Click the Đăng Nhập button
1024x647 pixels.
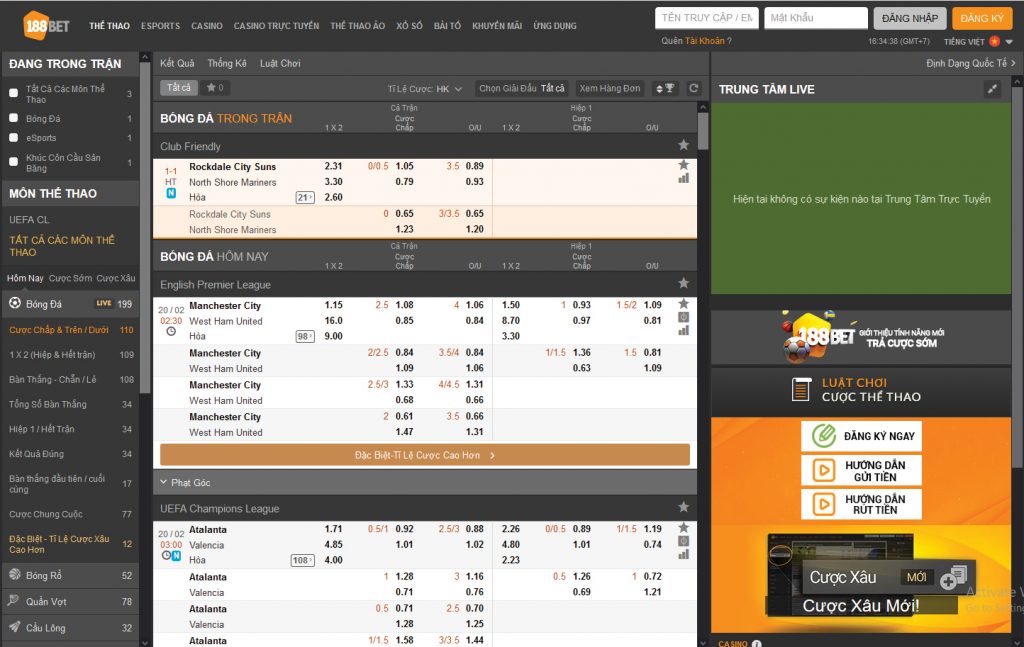click(x=909, y=18)
